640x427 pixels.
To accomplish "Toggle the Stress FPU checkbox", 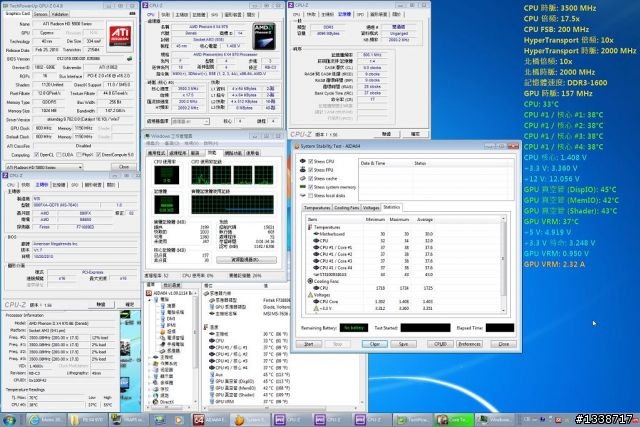I will tap(311, 170).
